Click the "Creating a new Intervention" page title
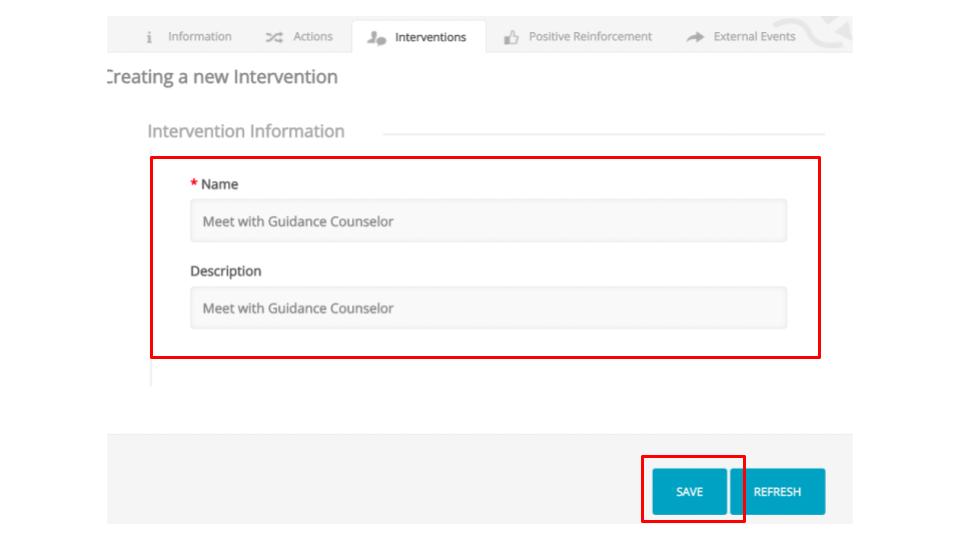Image resolution: width=960 pixels, height=540 pixels. pos(222,77)
